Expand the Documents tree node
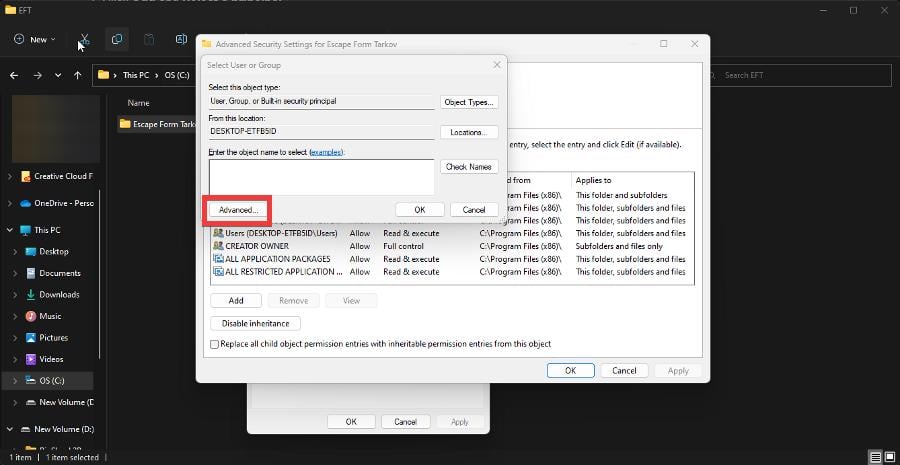Viewport: 900px width, 465px height. (x=15, y=273)
